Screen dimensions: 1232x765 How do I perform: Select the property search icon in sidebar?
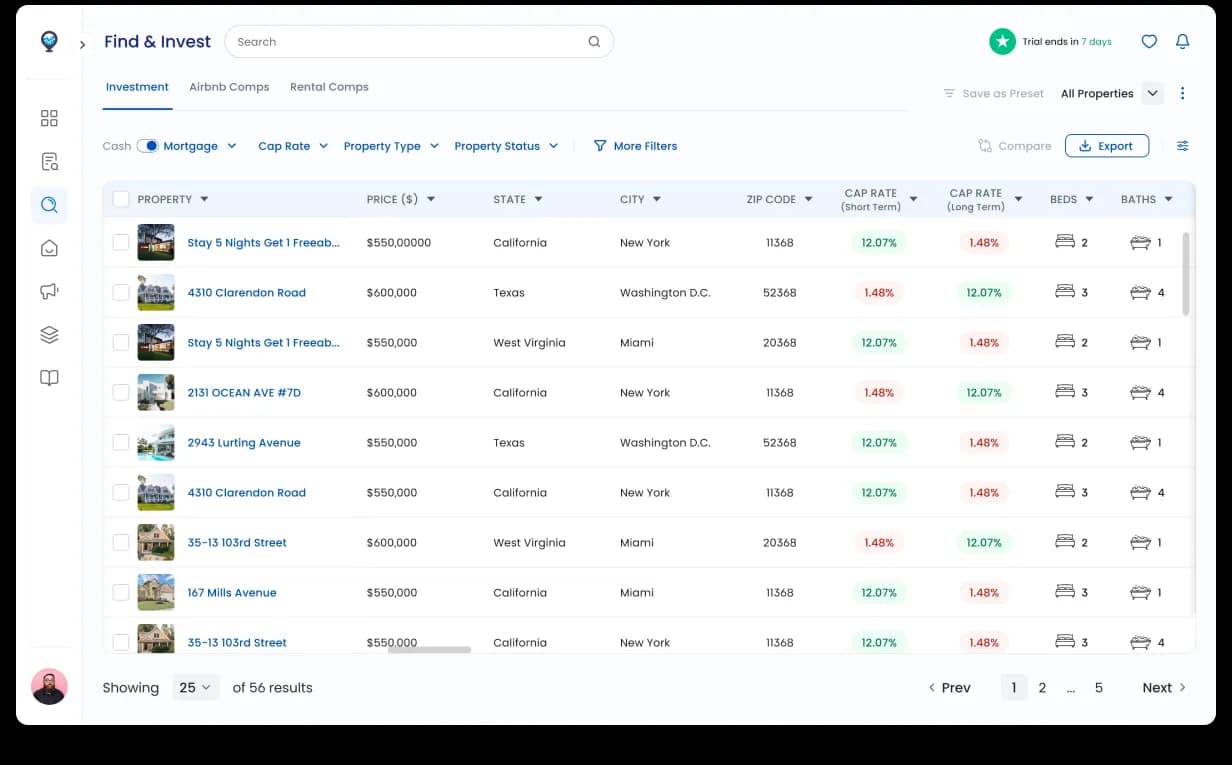pyautogui.click(x=49, y=205)
